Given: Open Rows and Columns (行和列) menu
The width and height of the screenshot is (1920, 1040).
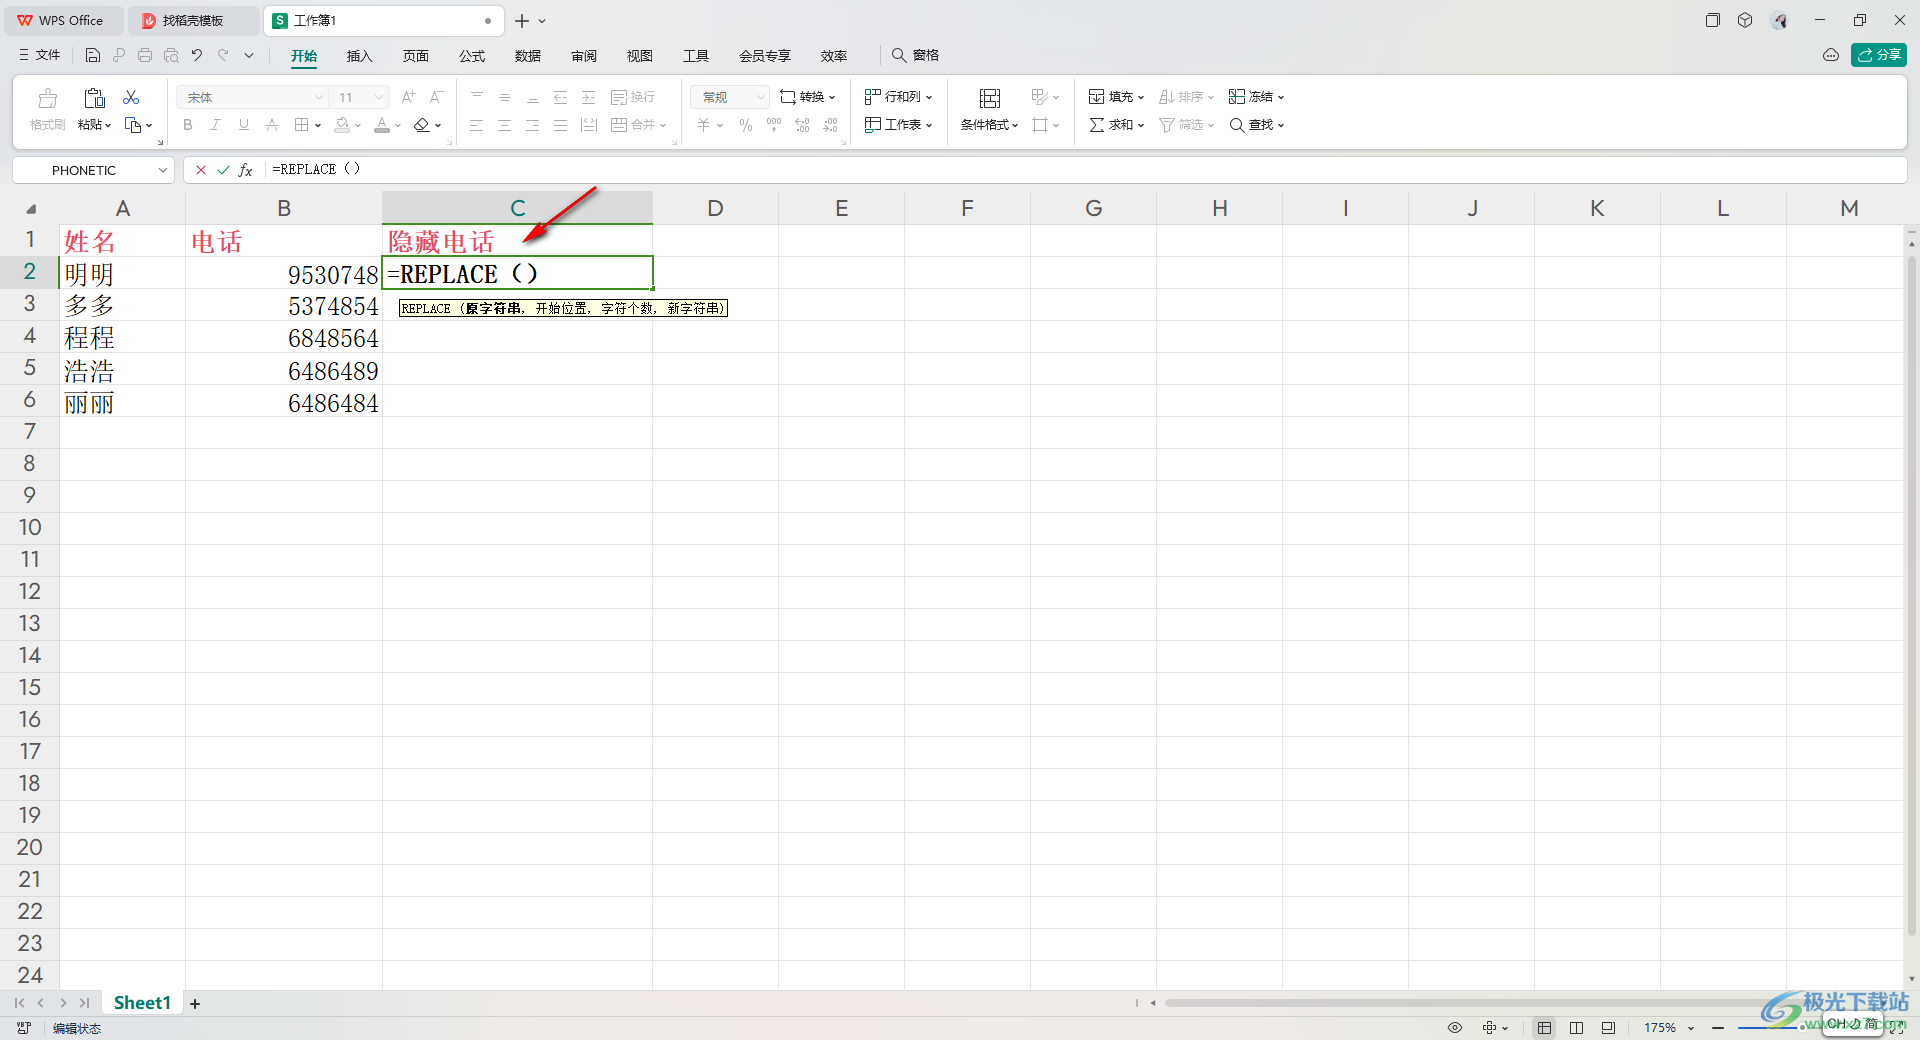Looking at the screenshot, I should tap(898, 97).
